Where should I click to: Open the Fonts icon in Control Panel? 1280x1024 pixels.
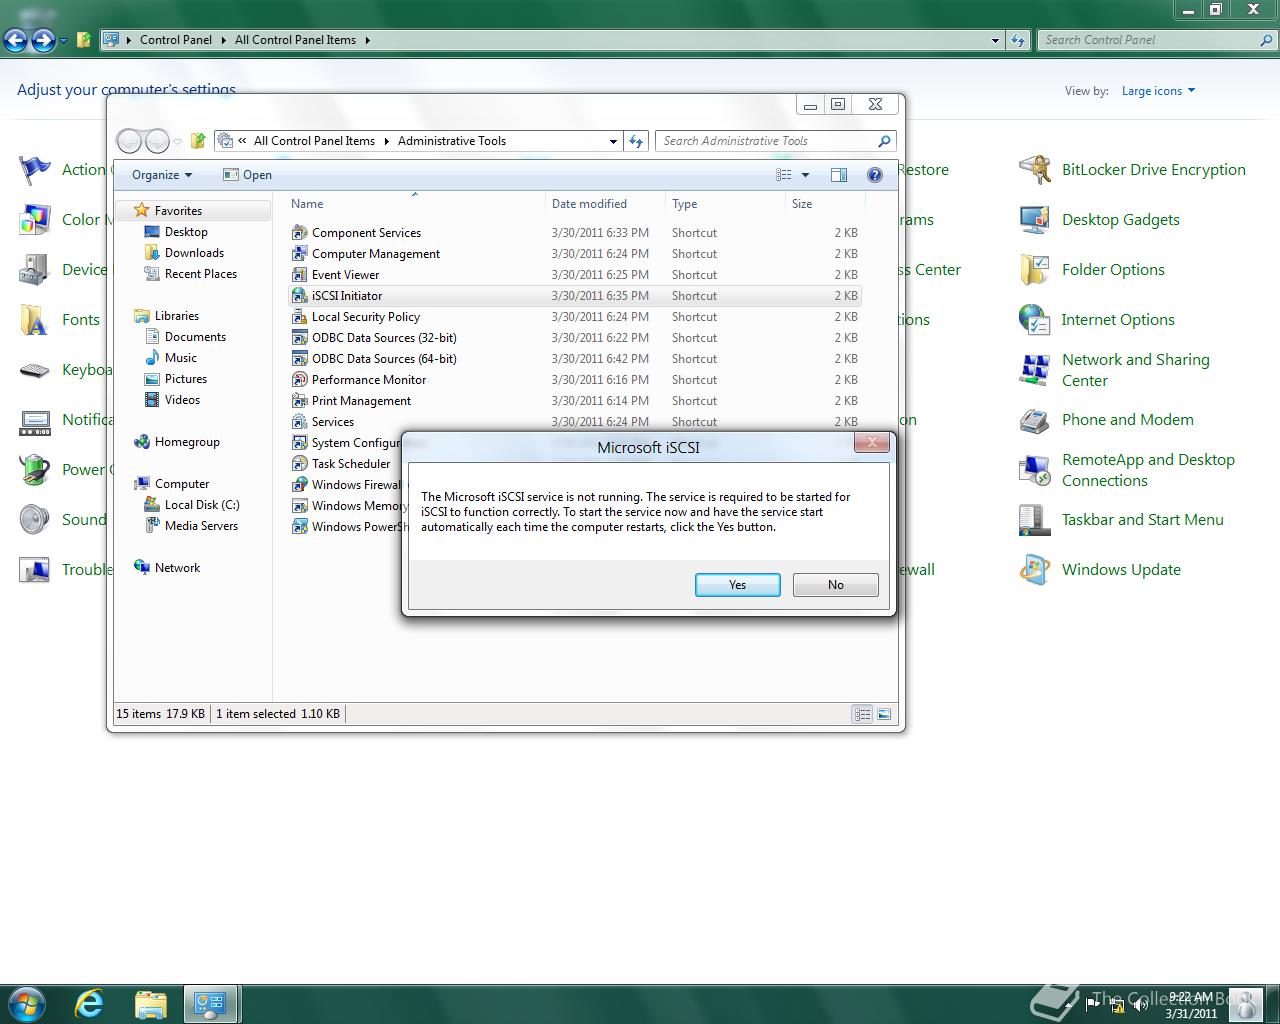point(35,320)
